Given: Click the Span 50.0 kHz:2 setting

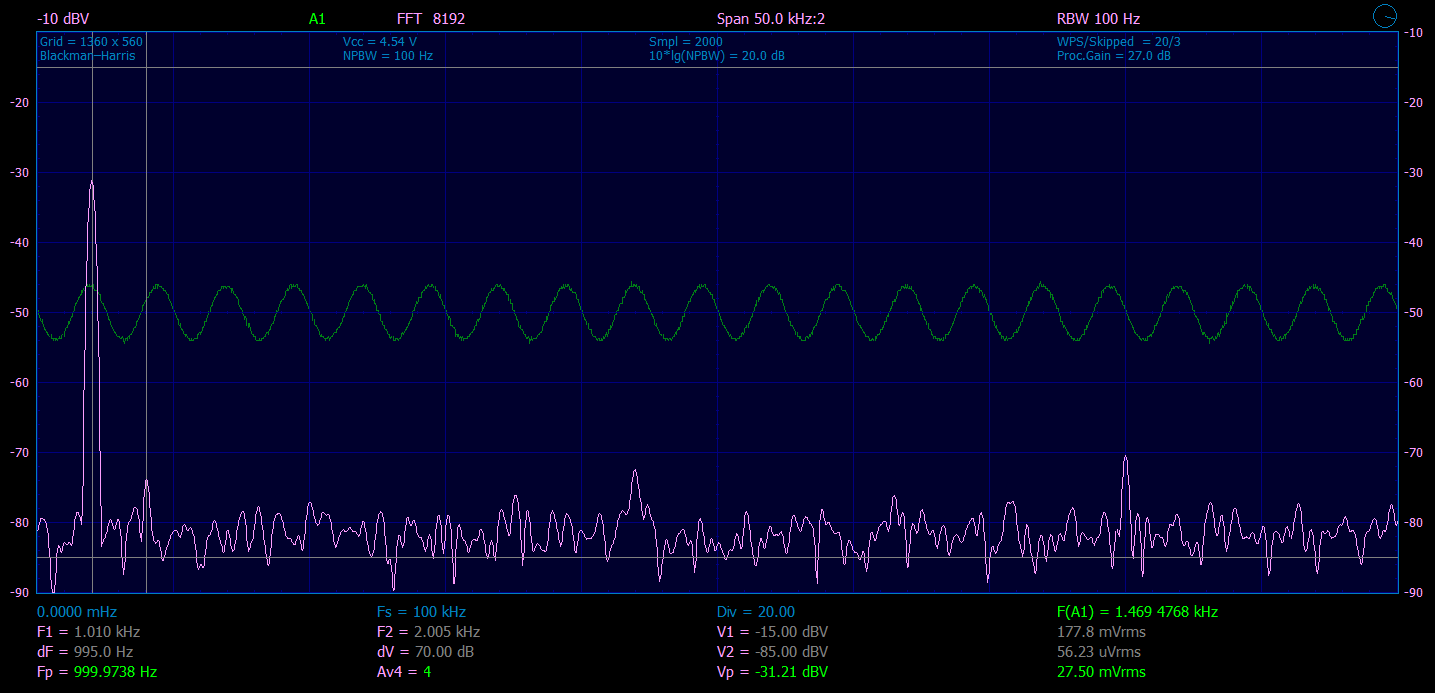Looking at the screenshot, I should coord(771,19).
